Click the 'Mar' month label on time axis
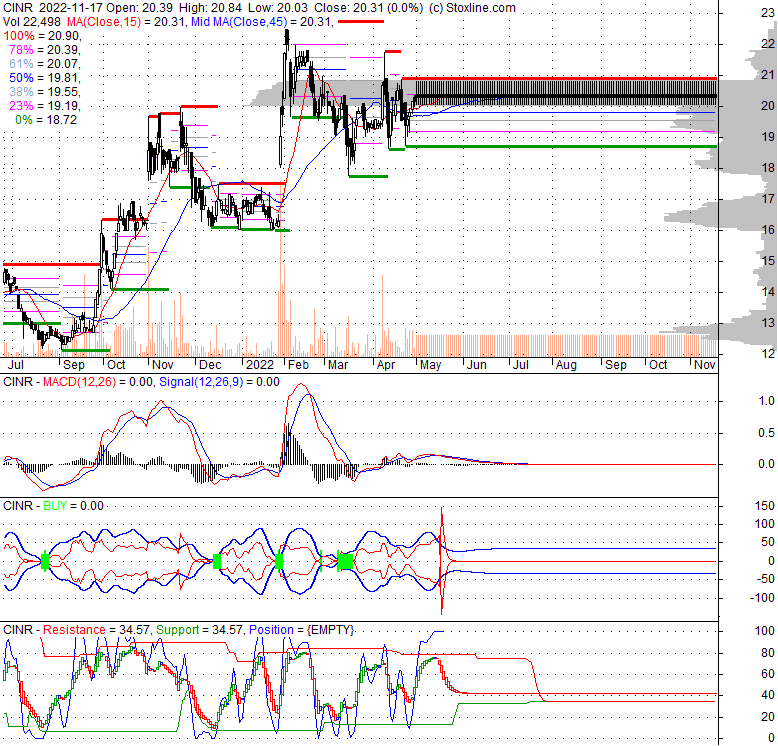Screen dimensions: 778x746 click(x=338, y=365)
